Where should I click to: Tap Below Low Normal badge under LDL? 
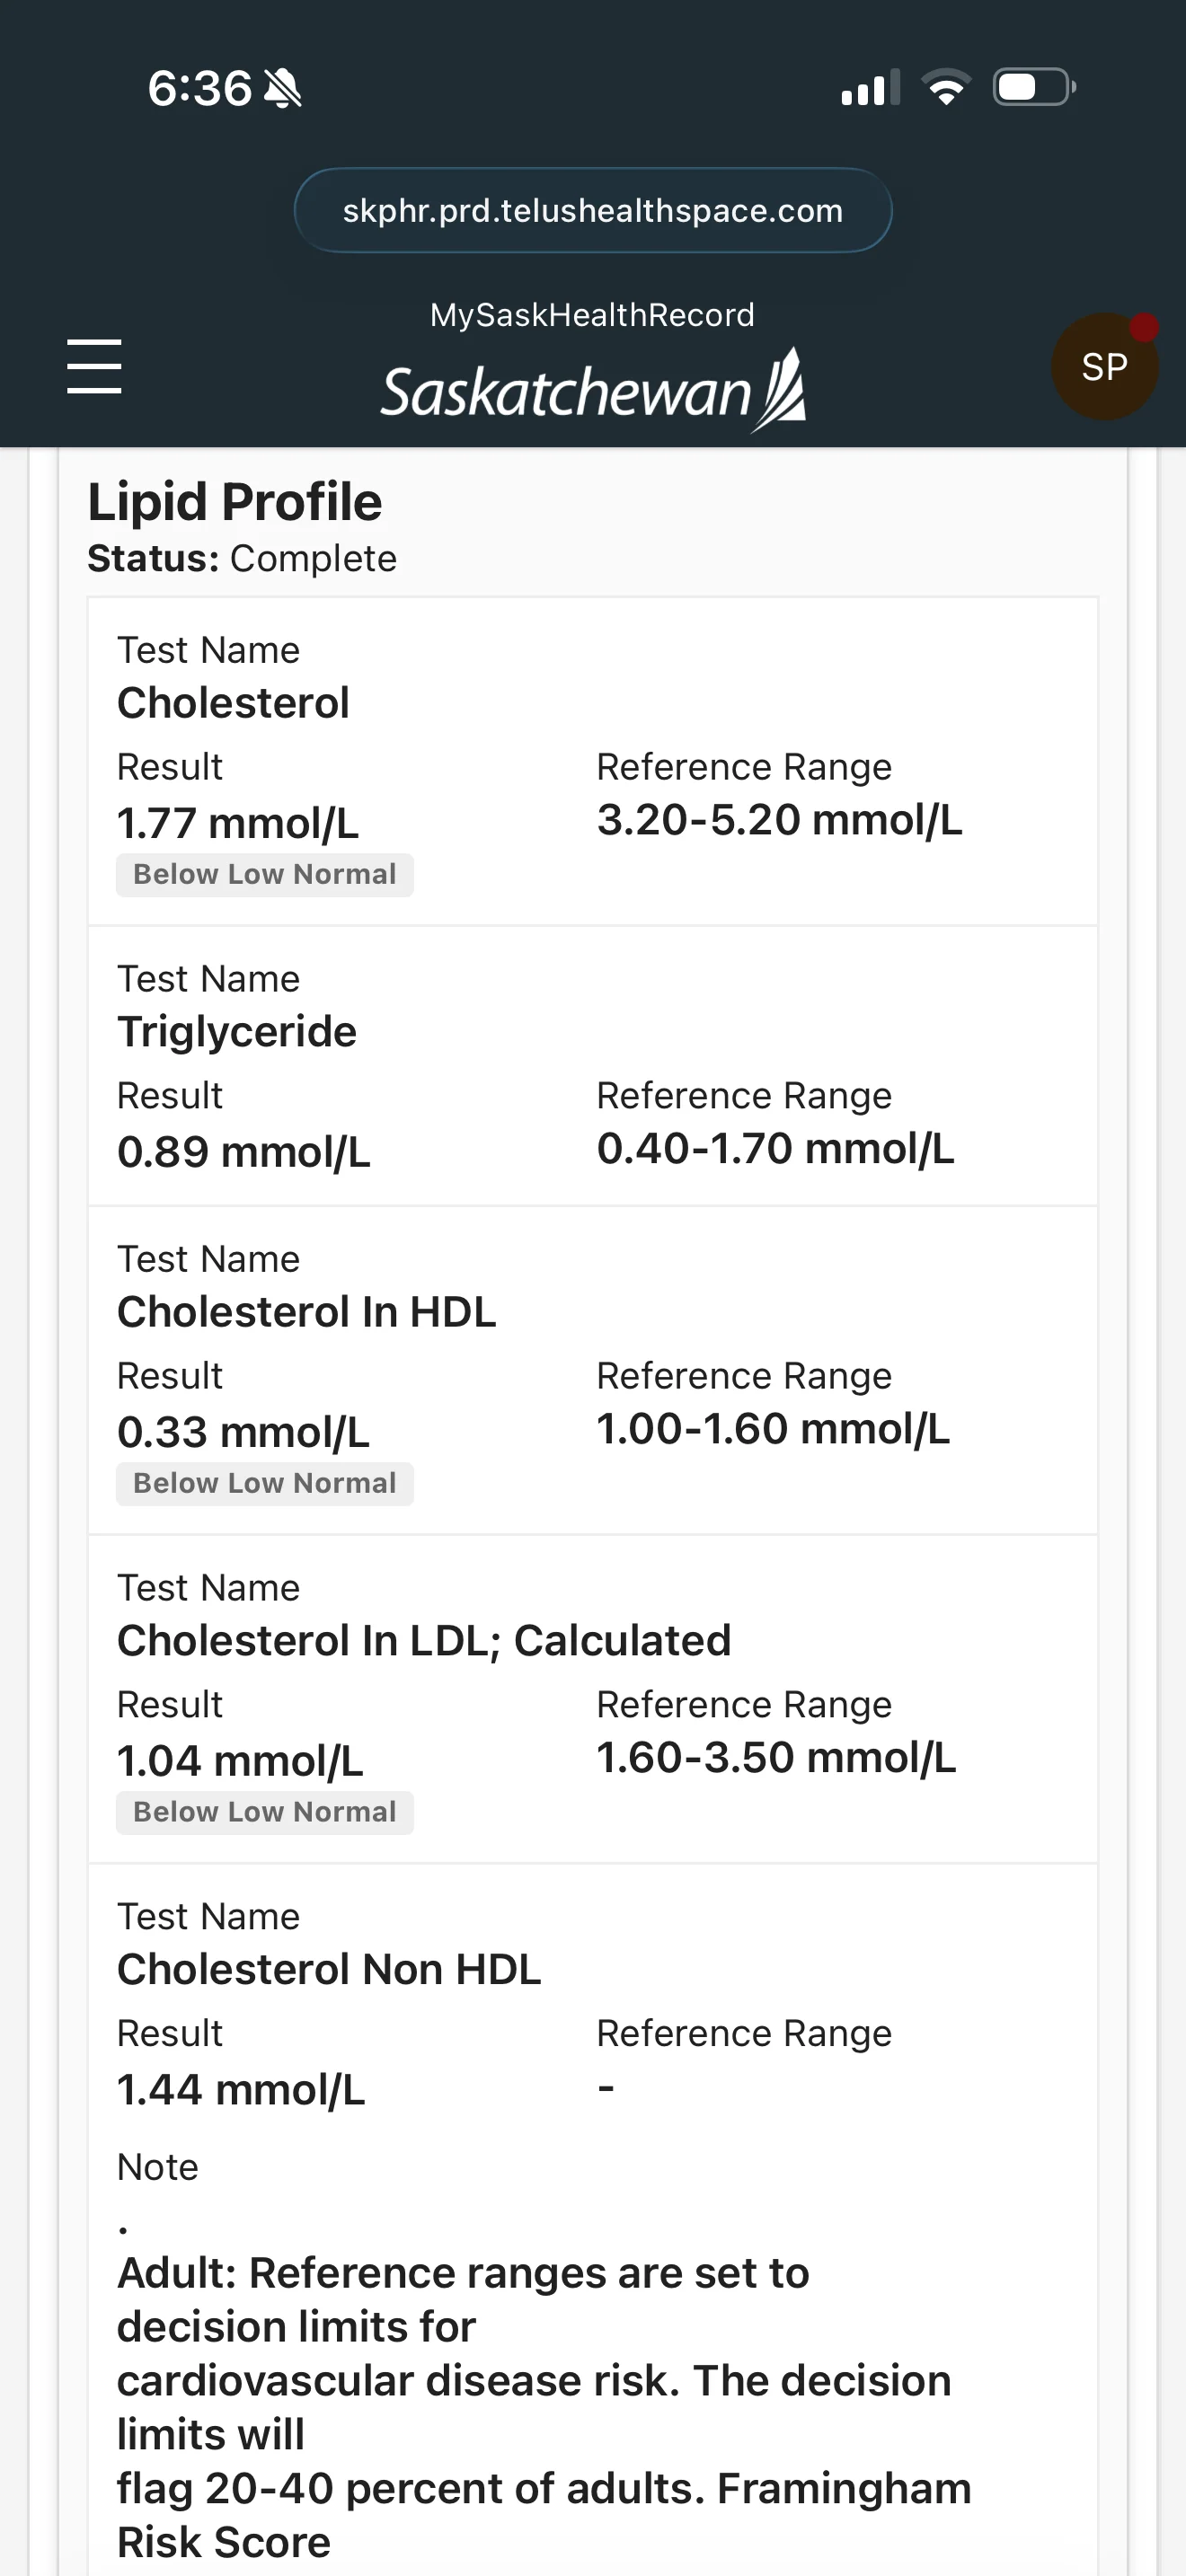click(x=265, y=1813)
